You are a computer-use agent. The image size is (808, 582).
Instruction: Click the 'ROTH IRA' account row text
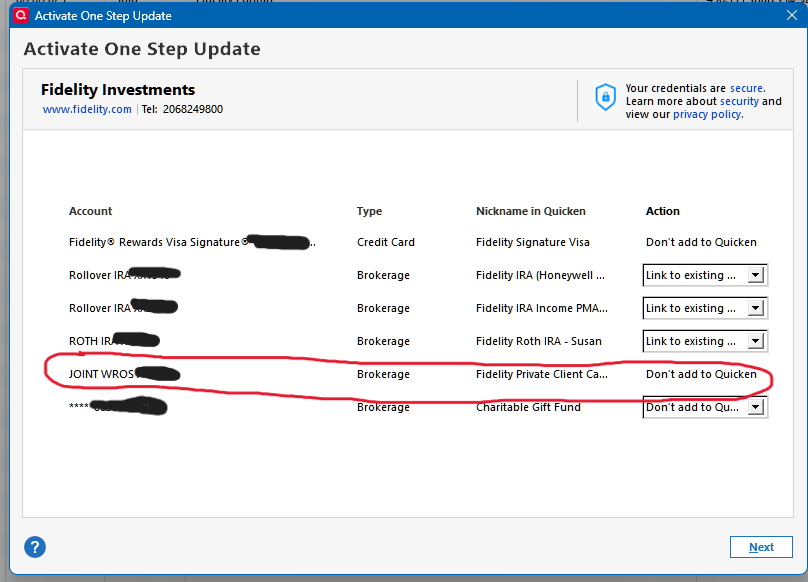pyautogui.click(x=91, y=341)
